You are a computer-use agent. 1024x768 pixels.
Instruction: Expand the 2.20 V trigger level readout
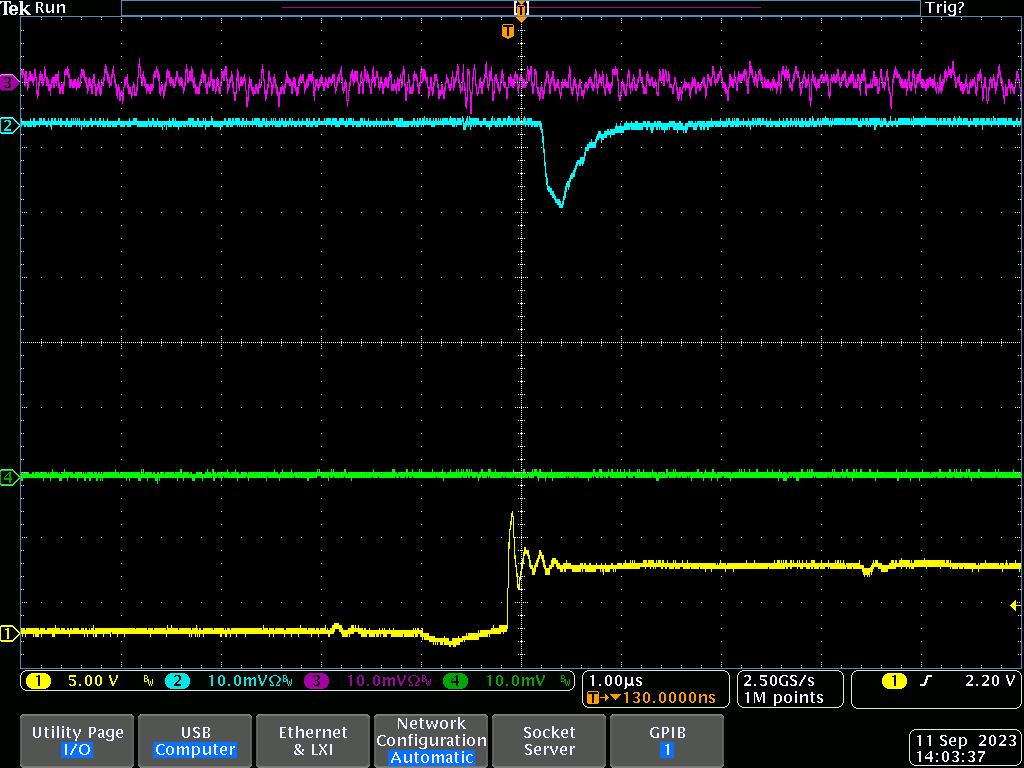[x=992, y=681]
